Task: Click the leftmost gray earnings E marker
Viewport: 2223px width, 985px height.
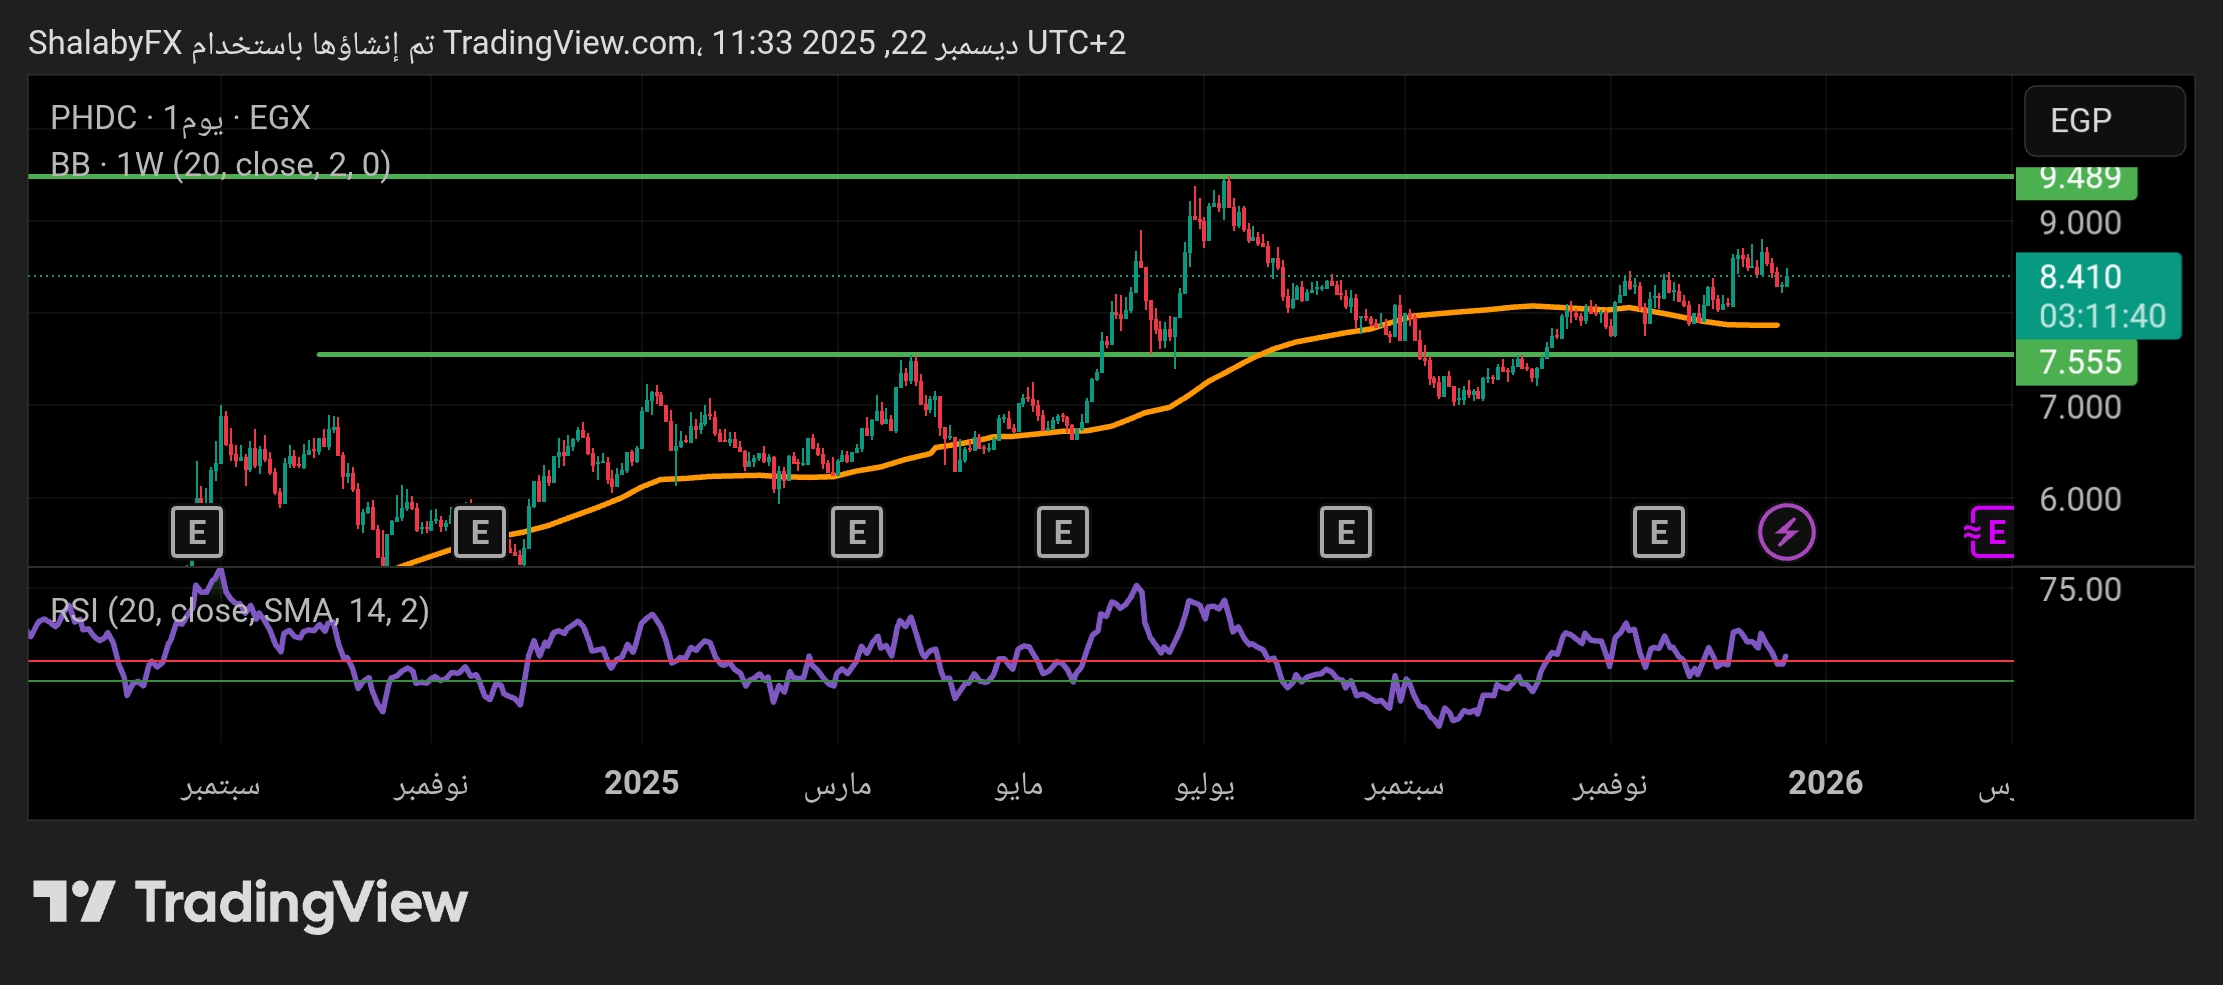Action: coord(197,532)
